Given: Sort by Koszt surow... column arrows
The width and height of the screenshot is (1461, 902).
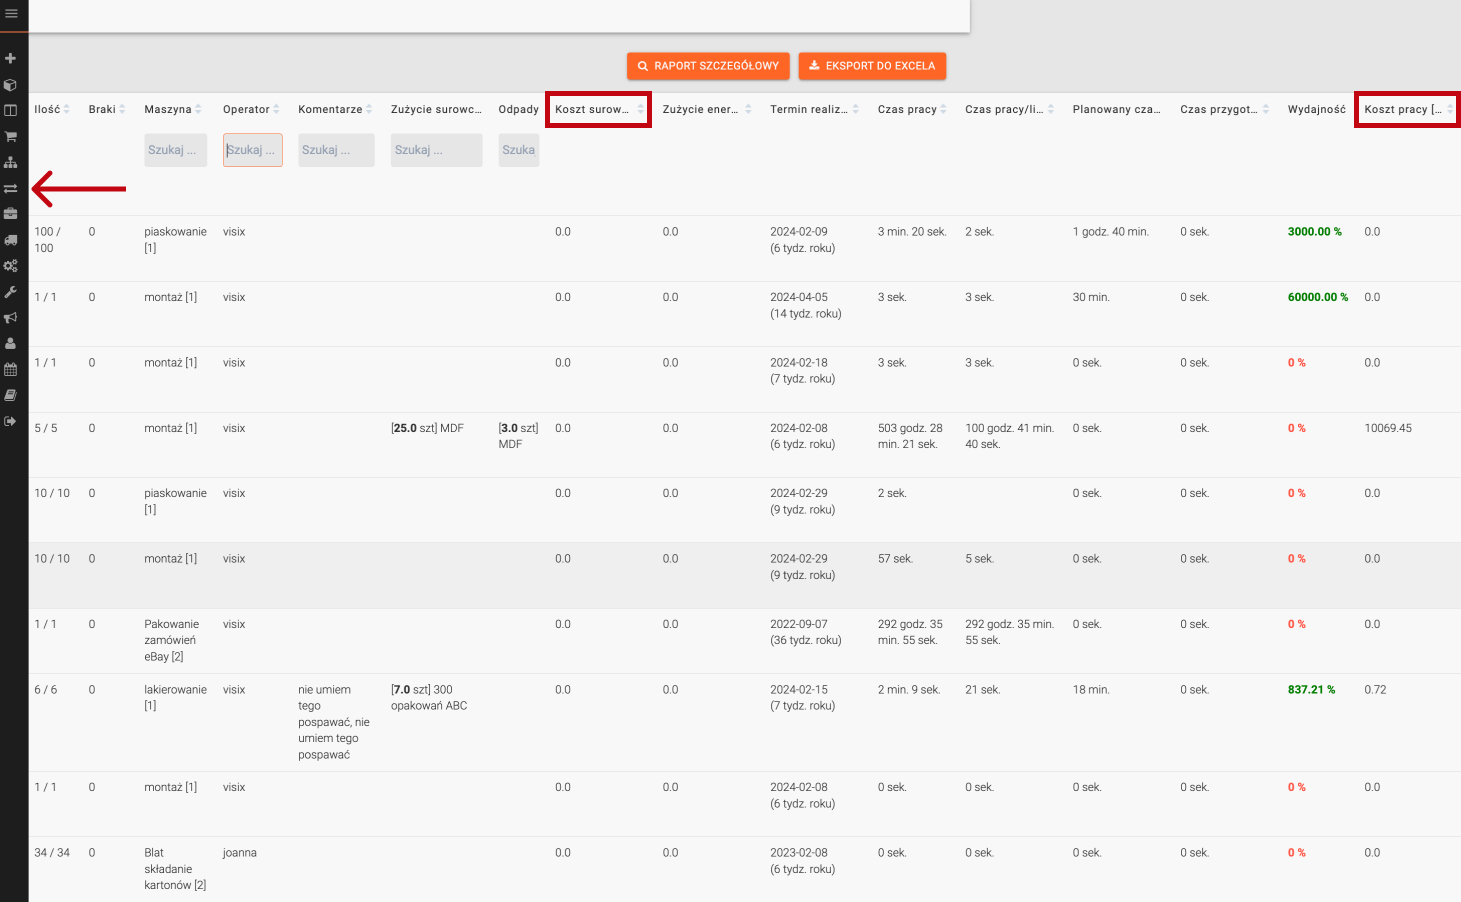Looking at the screenshot, I should point(640,109).
